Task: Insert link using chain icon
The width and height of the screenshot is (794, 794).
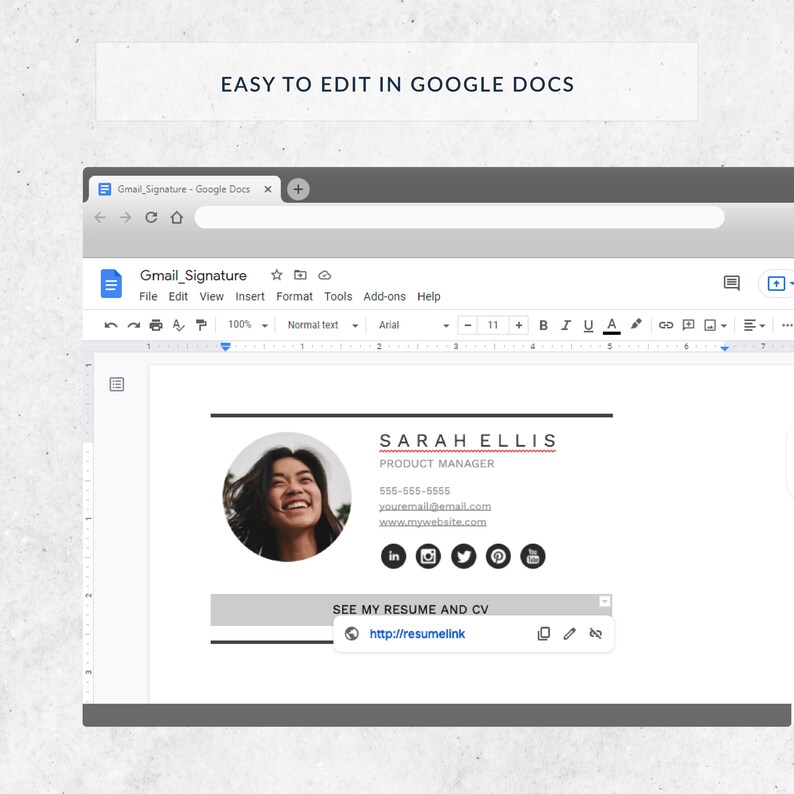Action: (665, 325)
